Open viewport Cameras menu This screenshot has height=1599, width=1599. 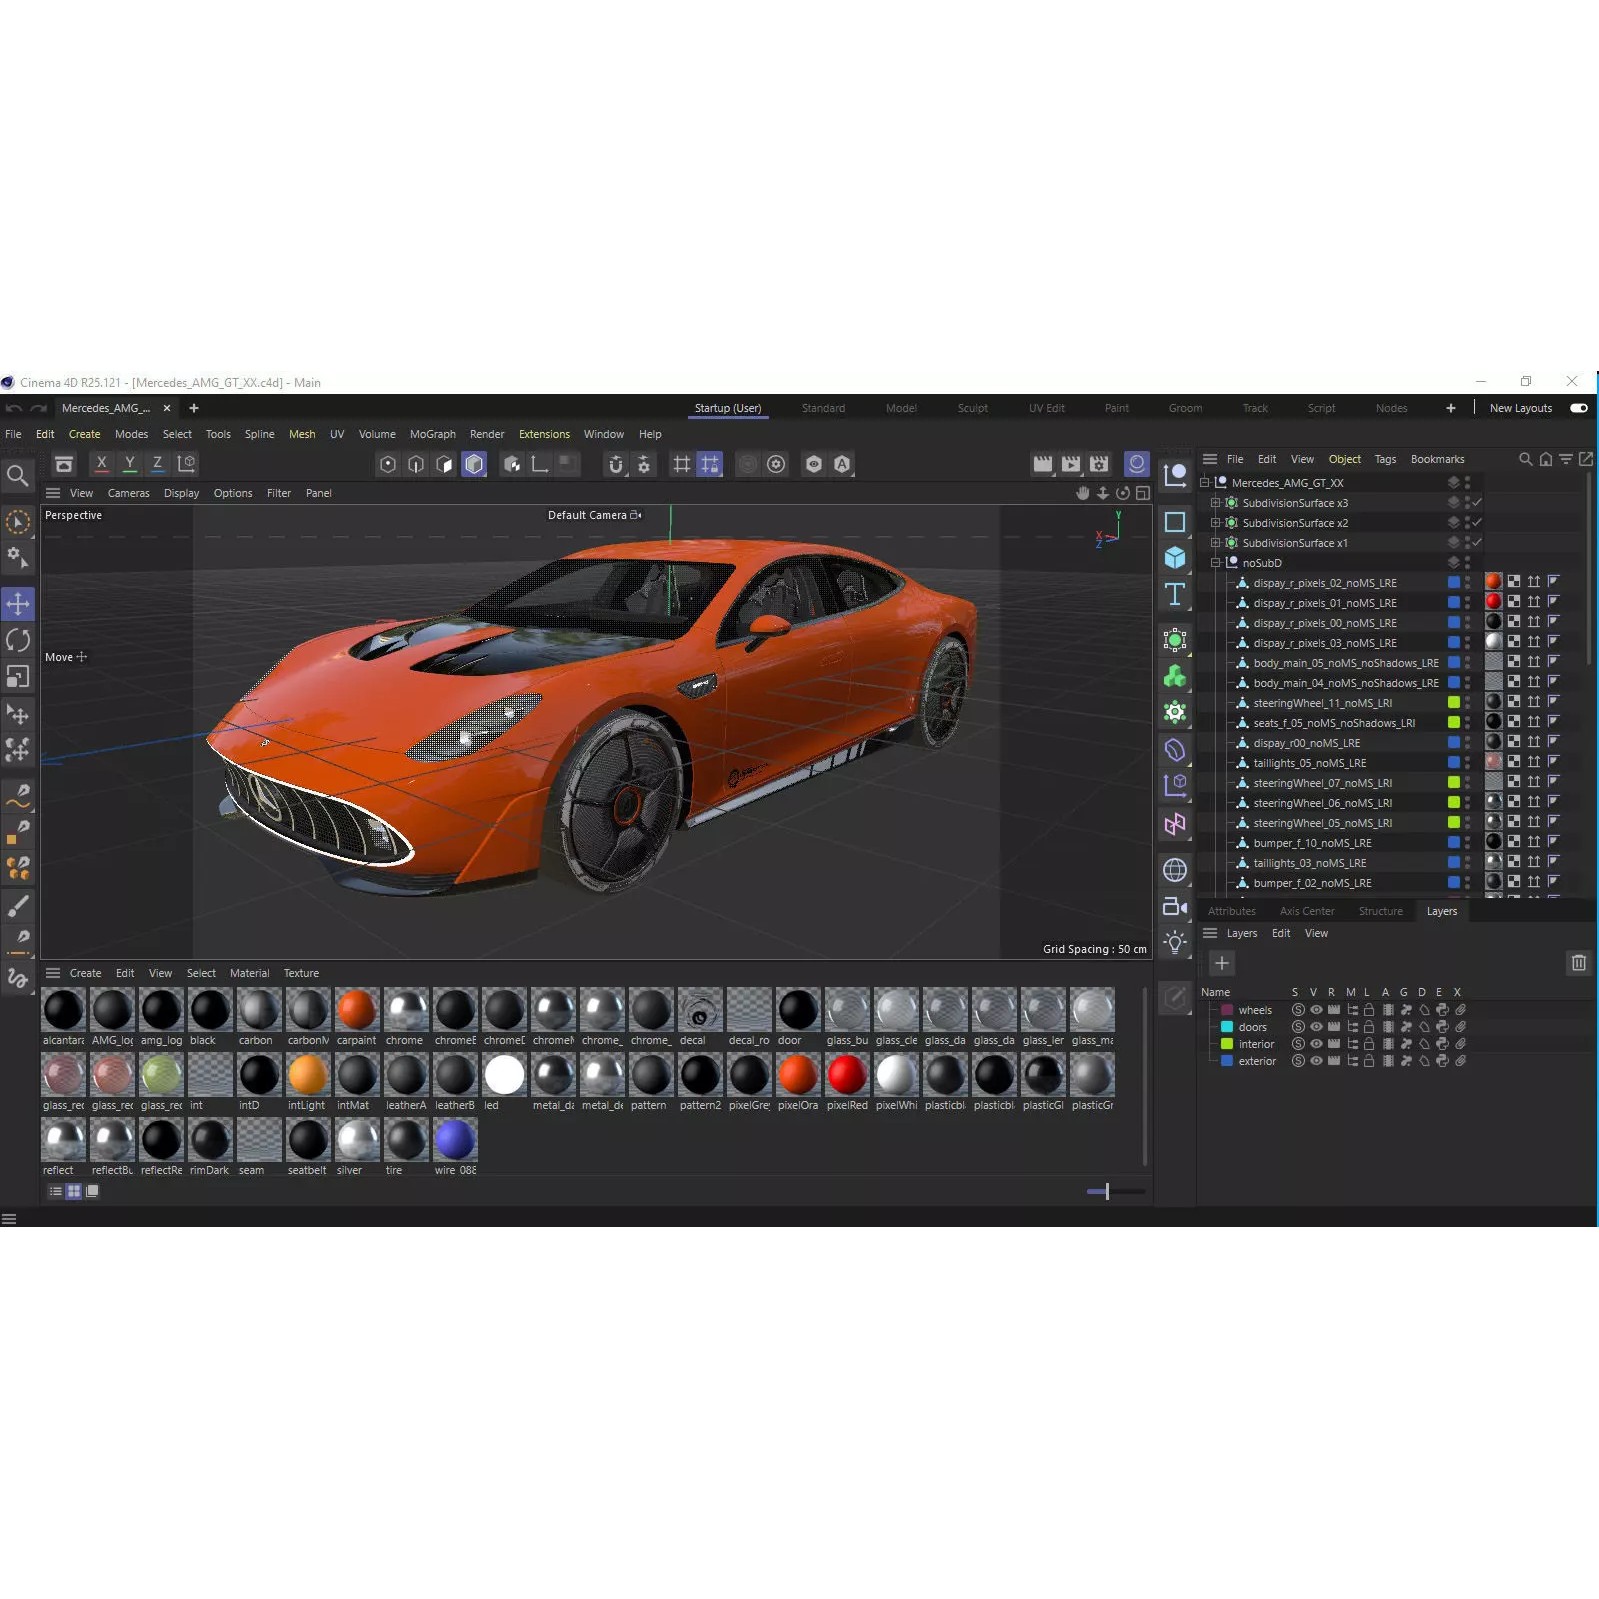coord(128,493)
